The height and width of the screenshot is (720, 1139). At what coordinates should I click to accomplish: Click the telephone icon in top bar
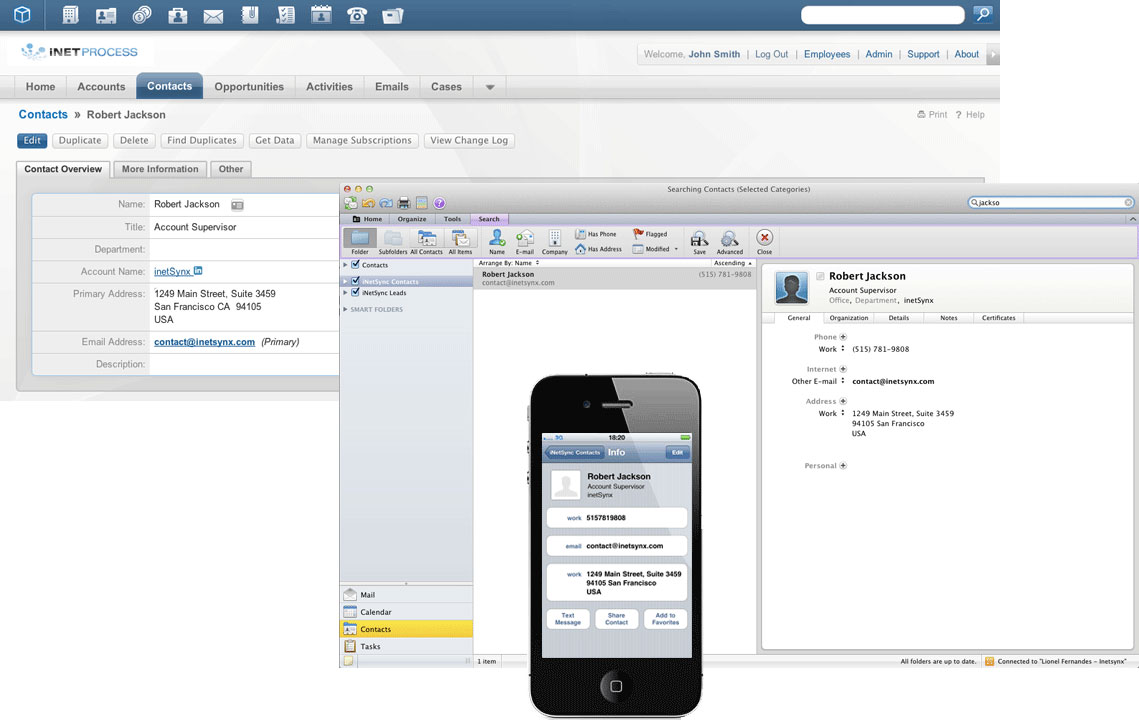coord(356,15)
